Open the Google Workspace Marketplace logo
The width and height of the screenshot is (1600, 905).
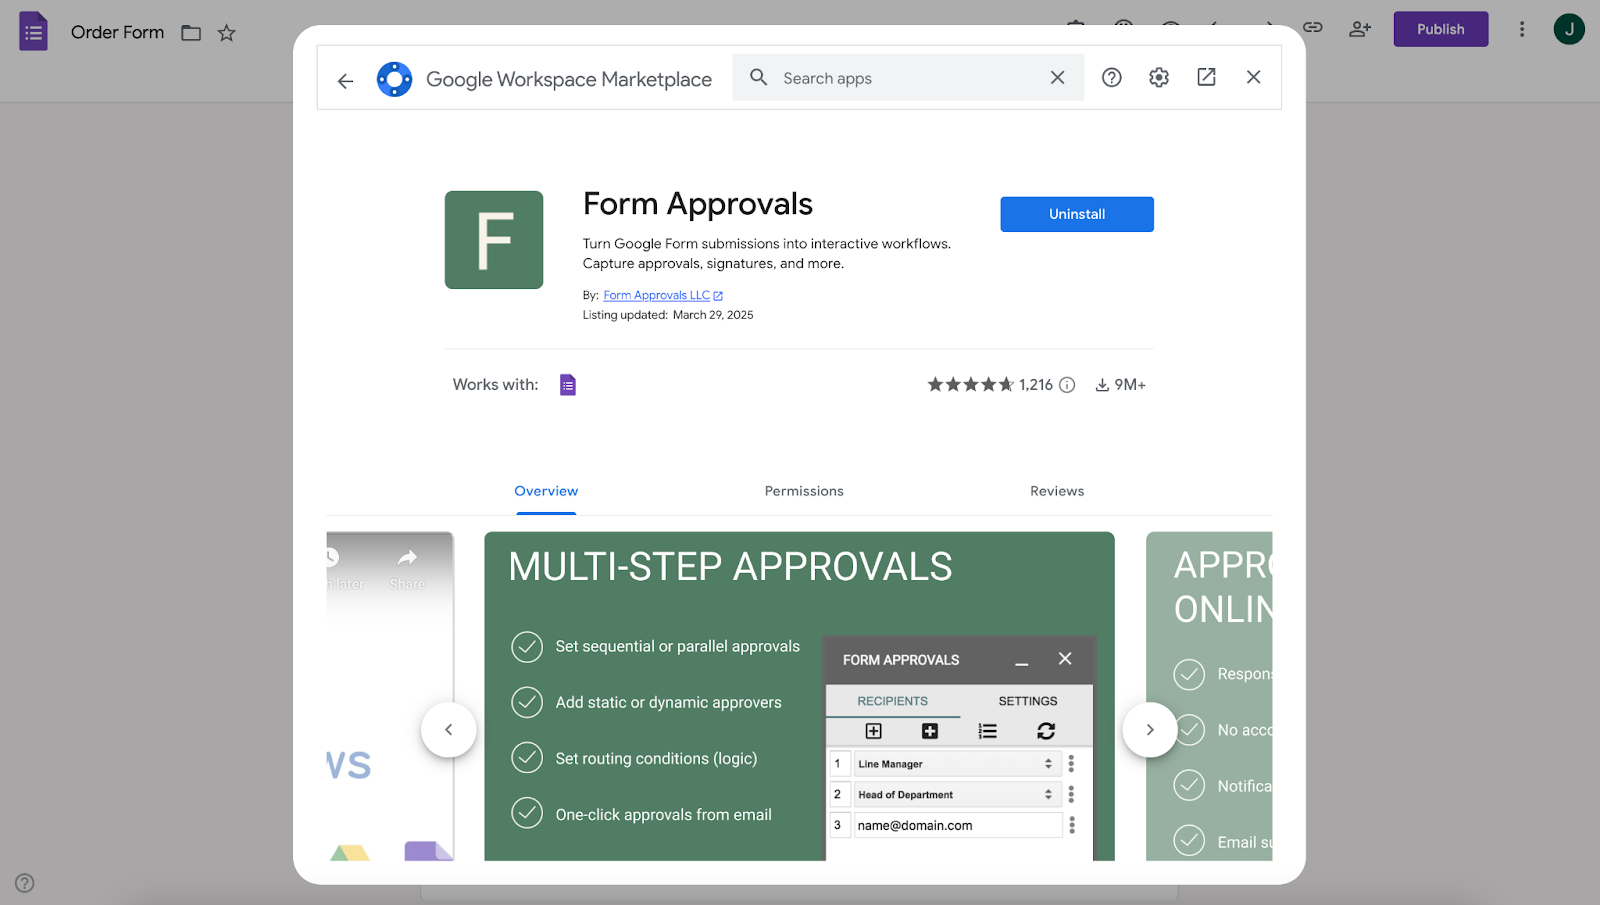tap(394, 79)
